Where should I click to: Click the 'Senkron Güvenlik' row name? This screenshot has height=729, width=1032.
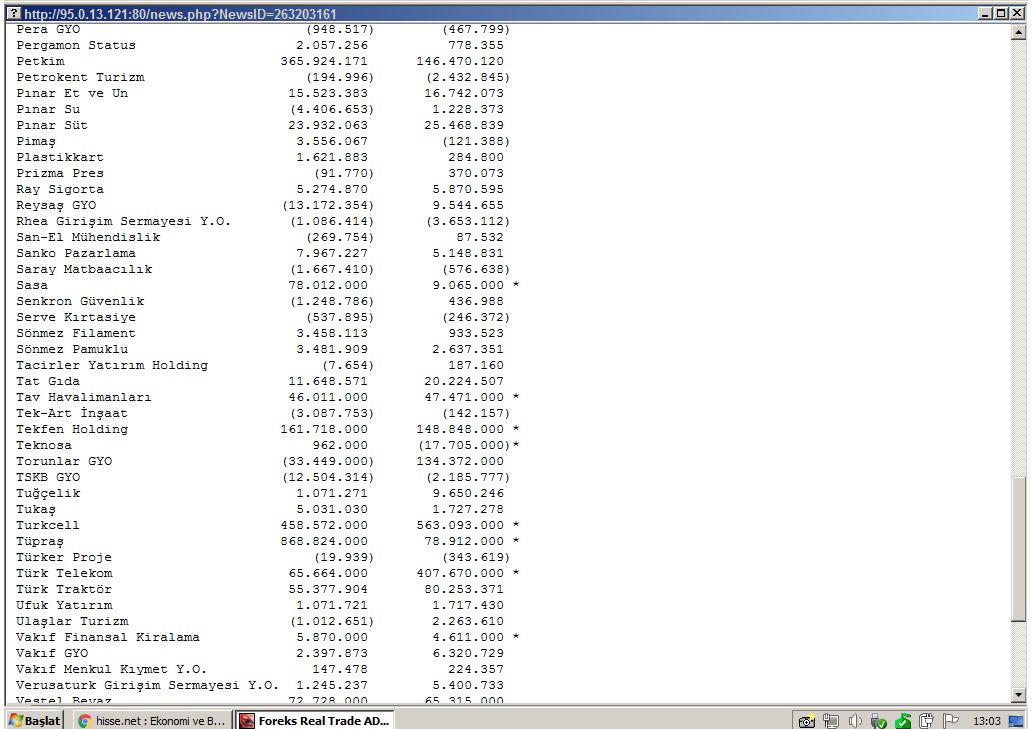click(x=80, y=301)
